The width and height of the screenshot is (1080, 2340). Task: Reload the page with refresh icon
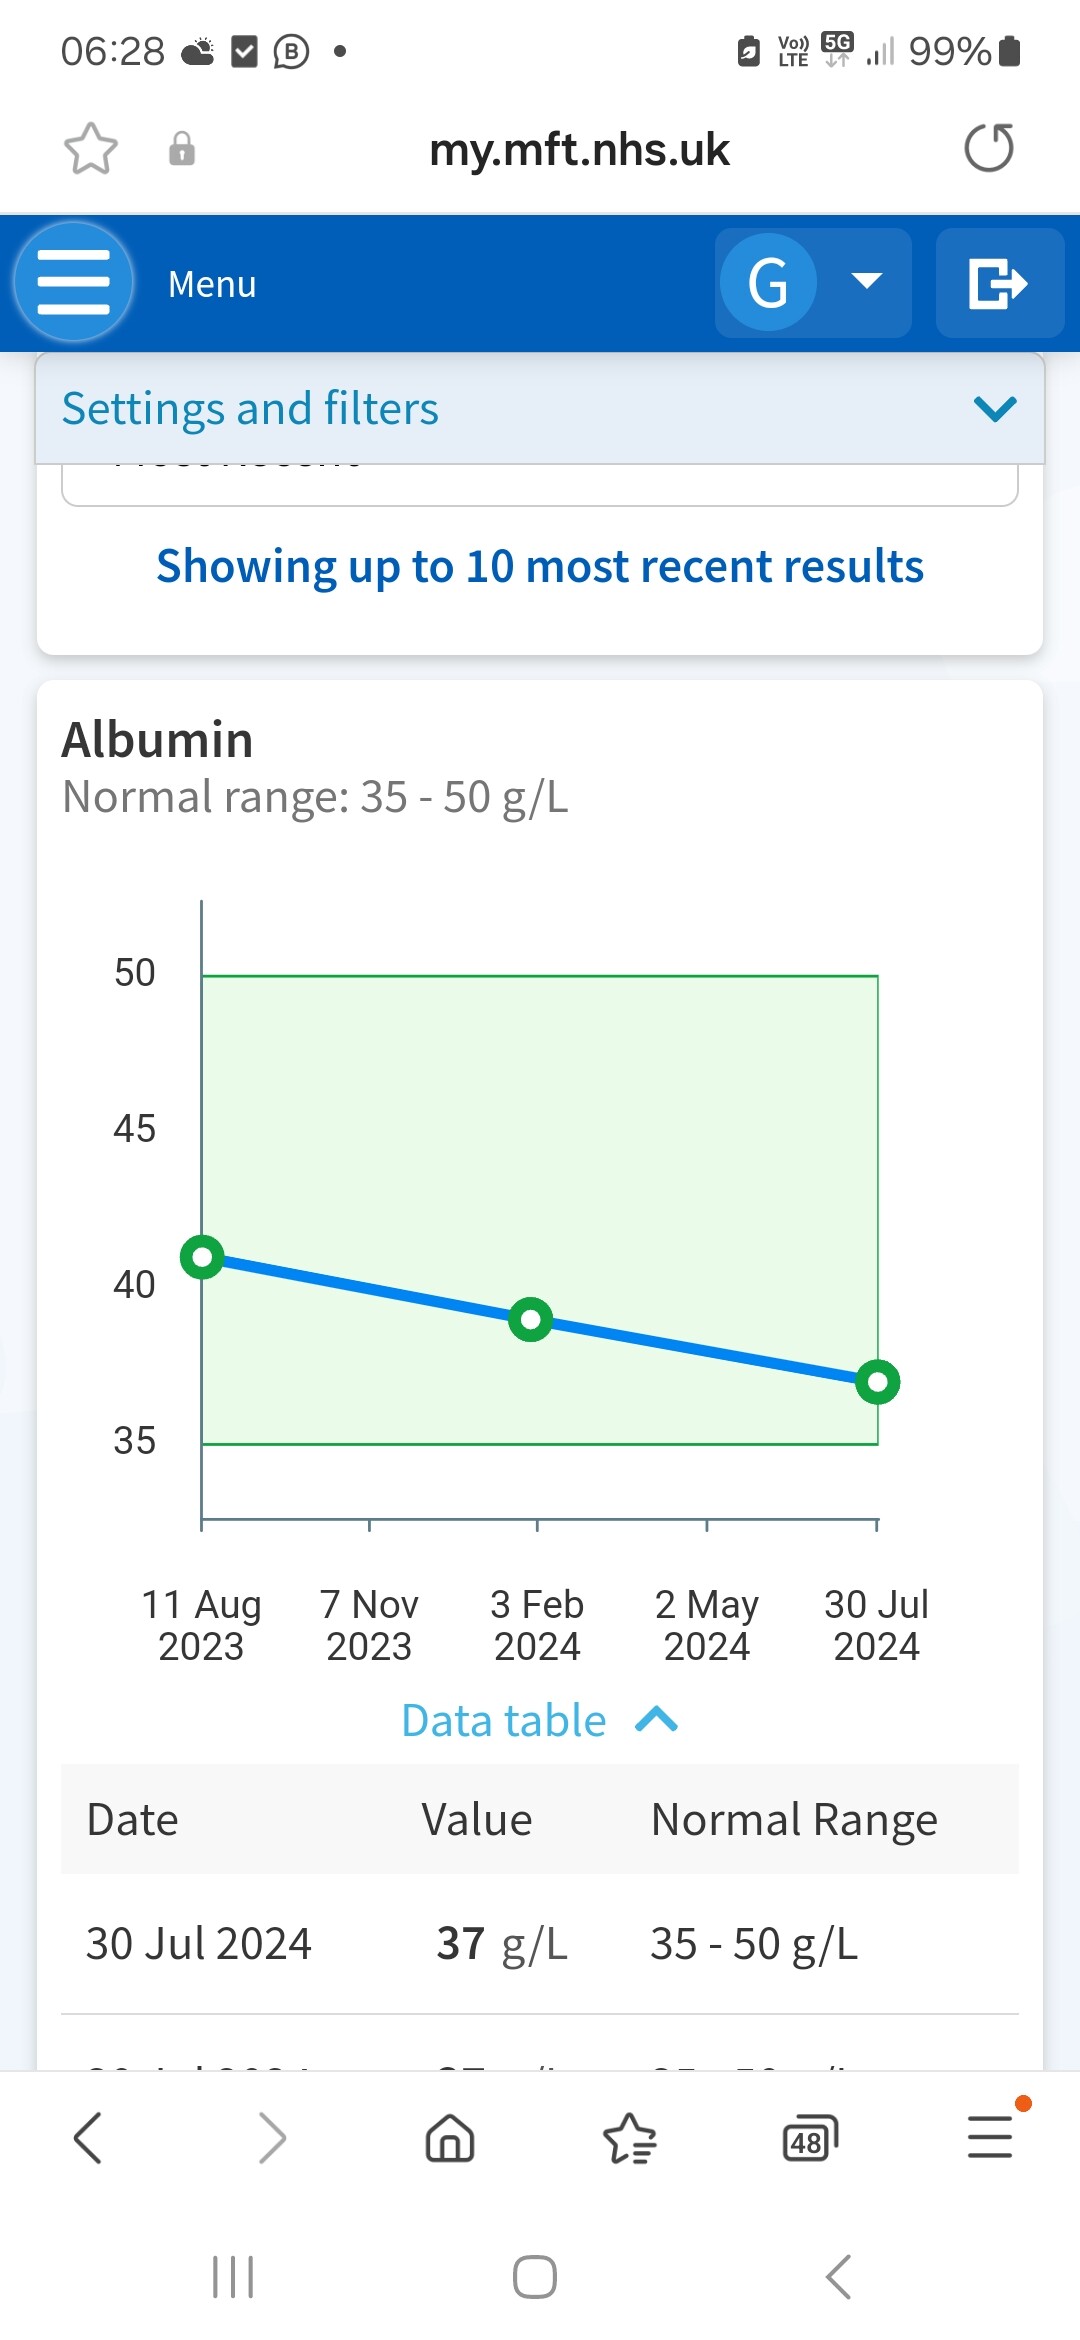(x=989, y=149)
